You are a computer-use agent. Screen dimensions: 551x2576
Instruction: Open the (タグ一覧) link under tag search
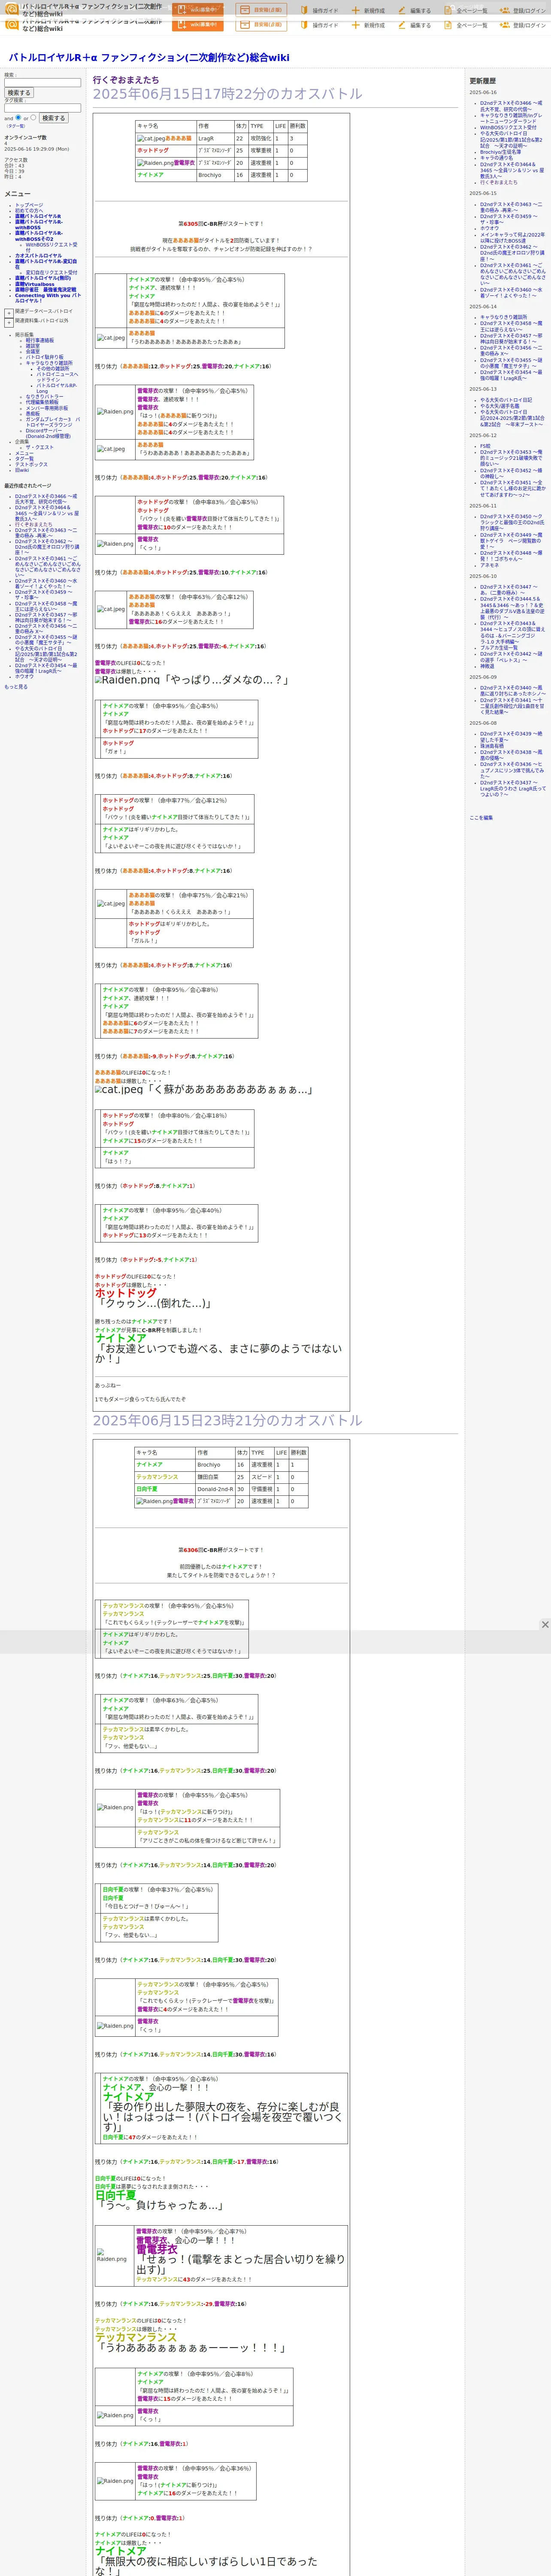pos(15,126)
